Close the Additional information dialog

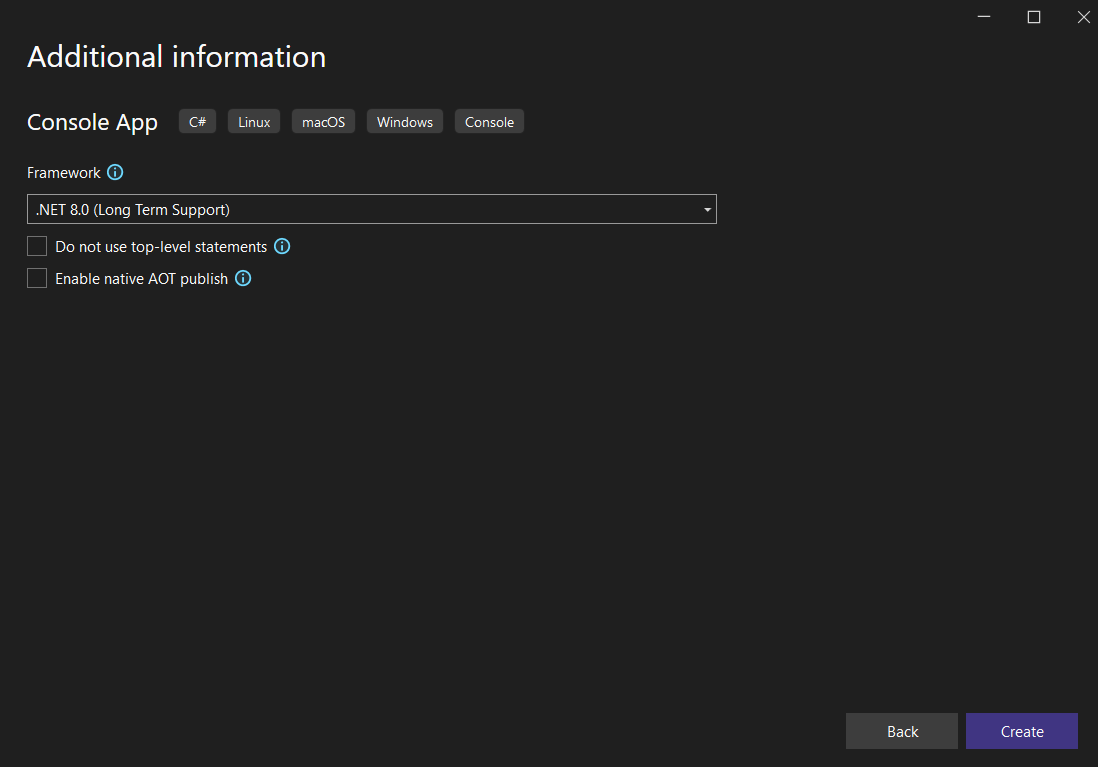click(x=1083, y=17)
